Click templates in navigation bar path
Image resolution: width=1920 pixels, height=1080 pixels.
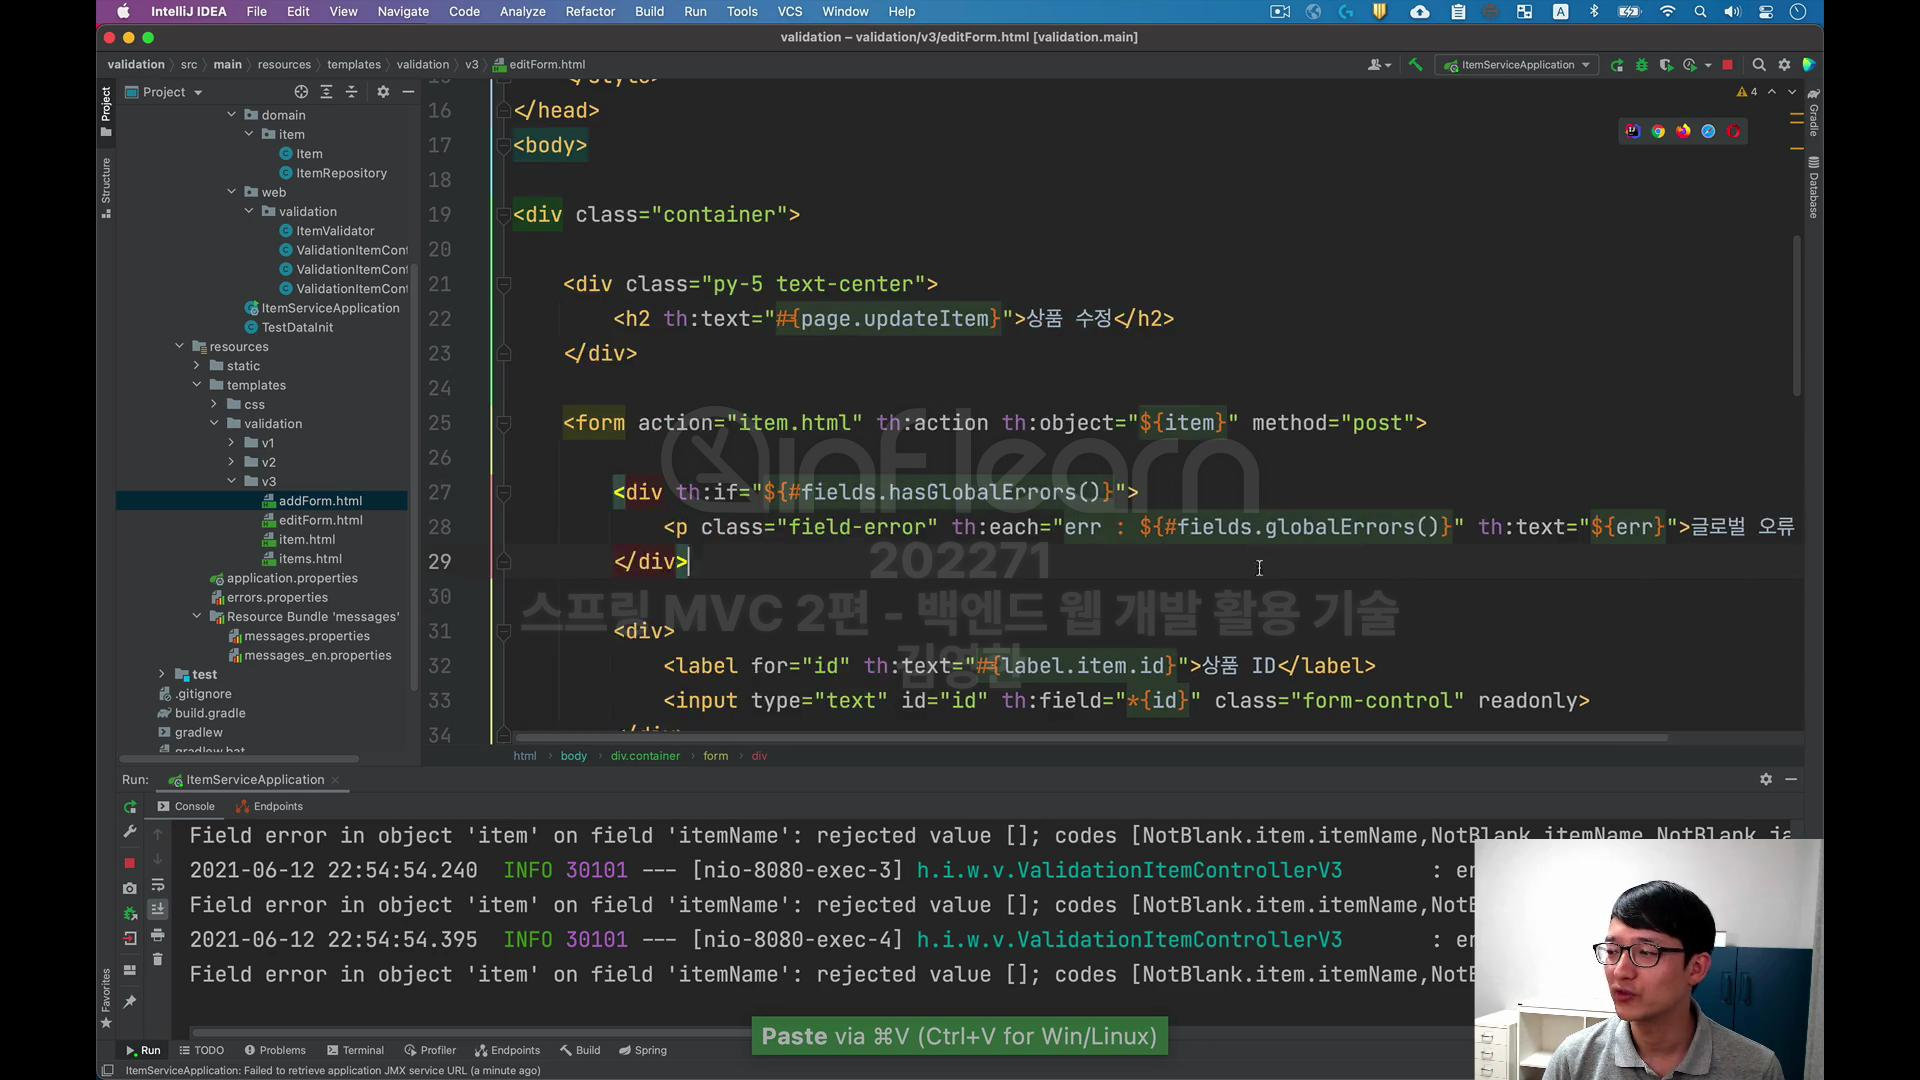(354, 64)
